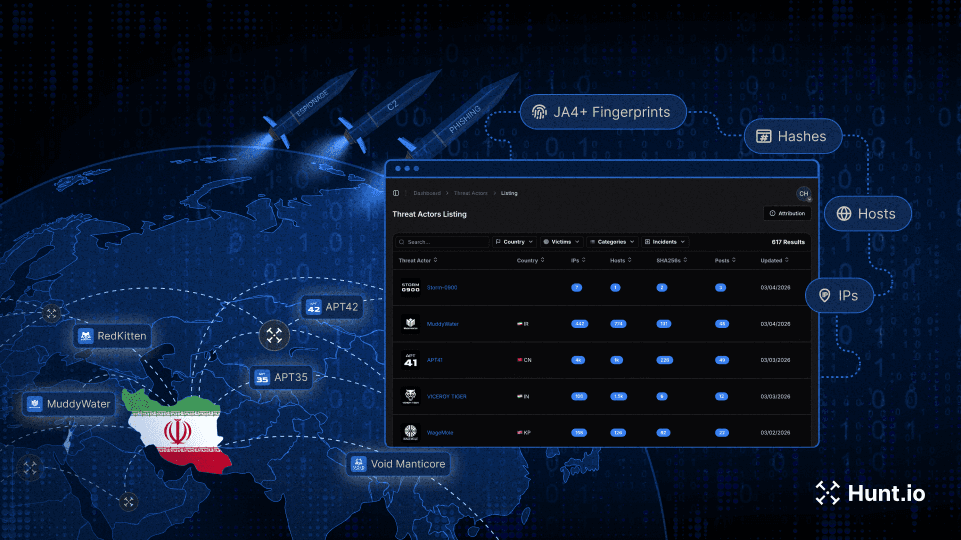
Task: Click the MuddyWater logo in the table
Action: pyautogui.click(x=410, y=324)
